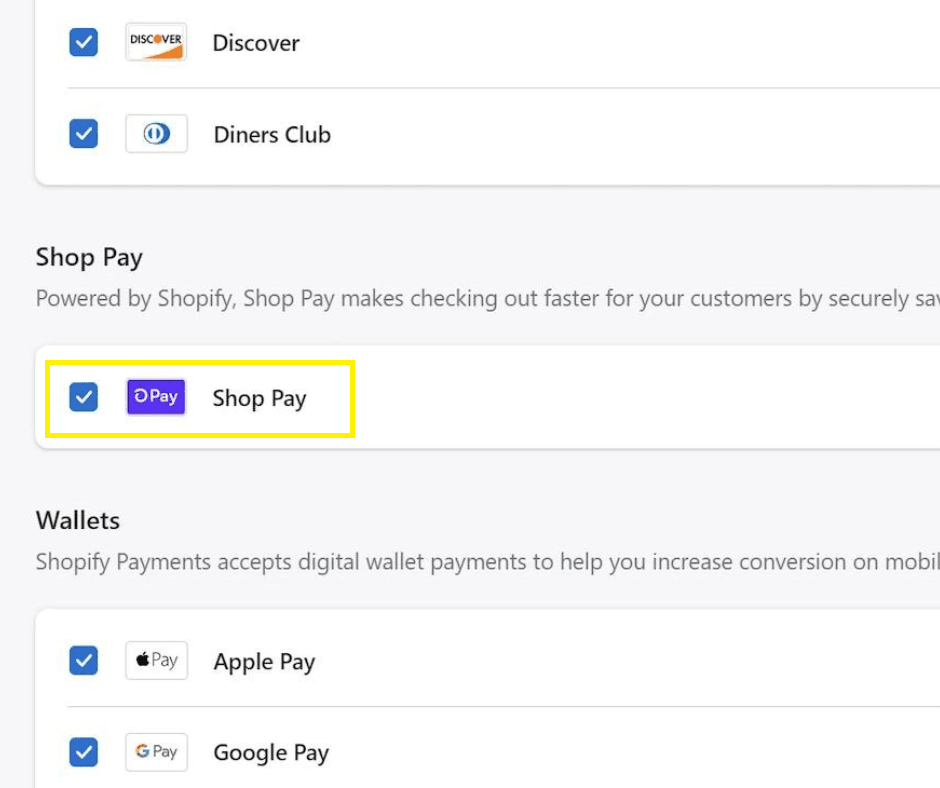Uncheck Diners Club as accepted payment
This screenshot has width=940, height=788.
[83, 133]
